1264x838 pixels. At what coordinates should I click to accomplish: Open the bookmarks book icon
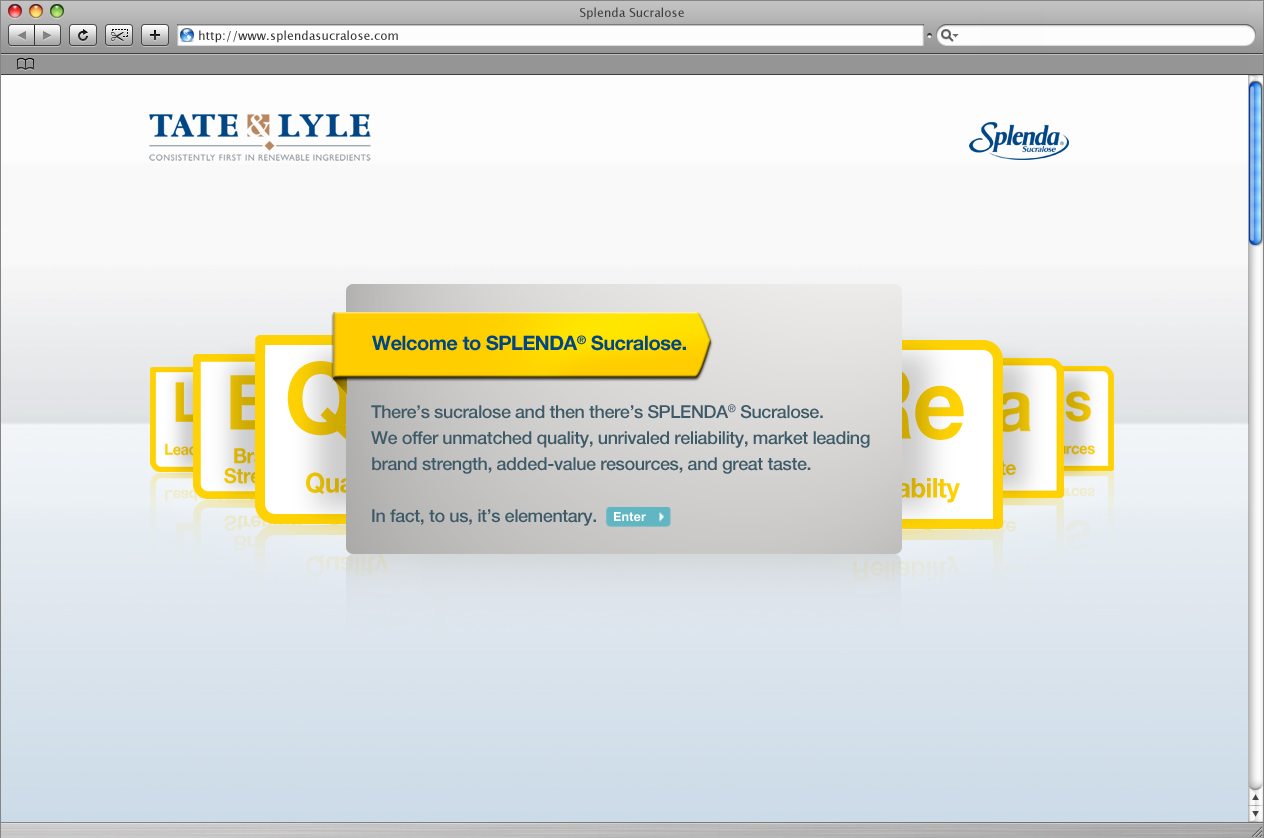click(26, 64)
